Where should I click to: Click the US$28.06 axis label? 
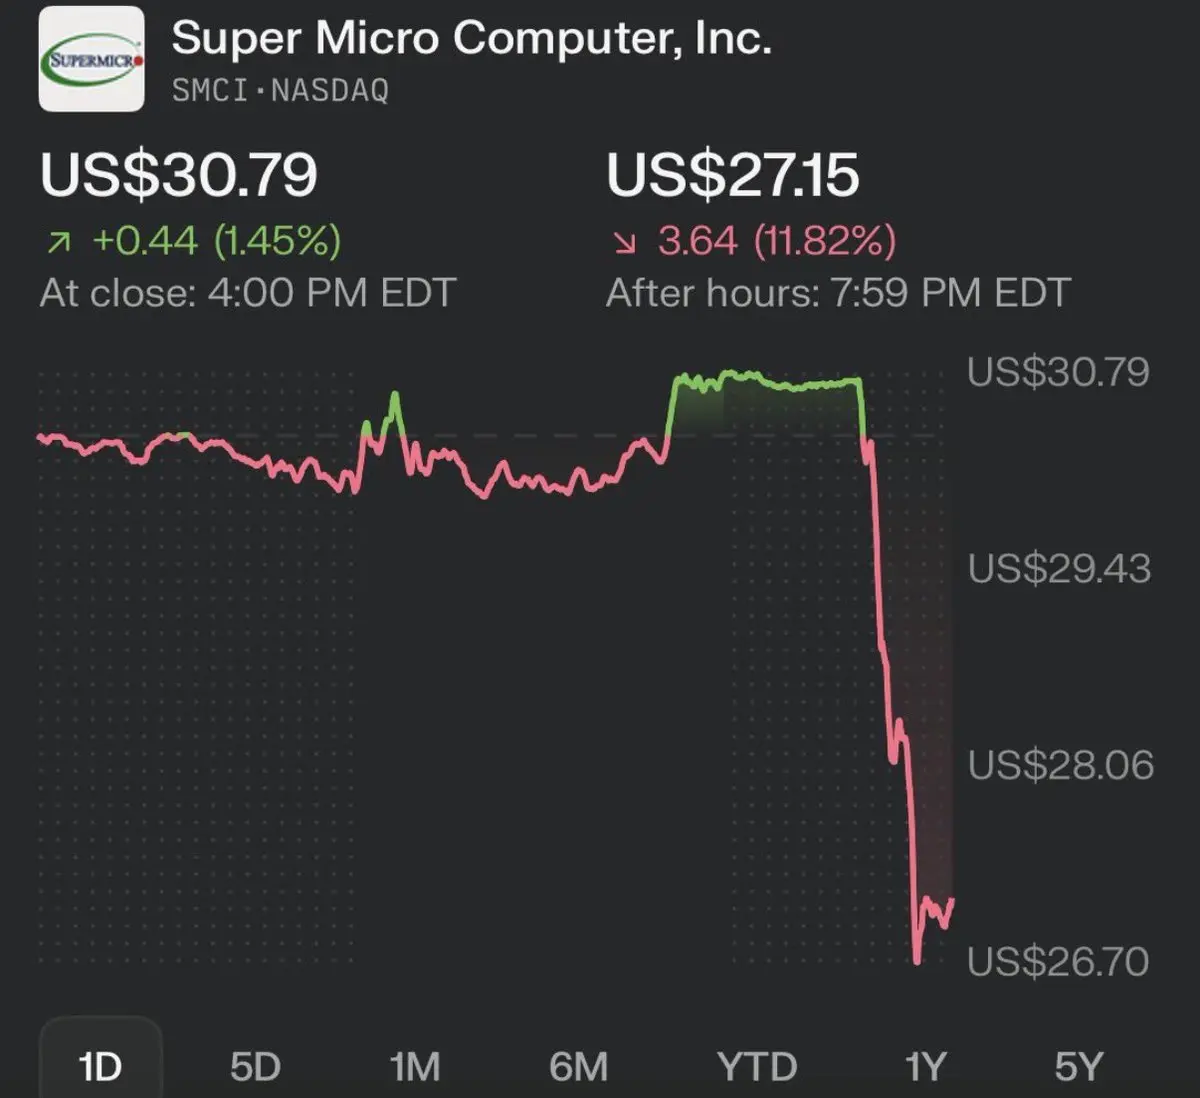(1060, 766)
